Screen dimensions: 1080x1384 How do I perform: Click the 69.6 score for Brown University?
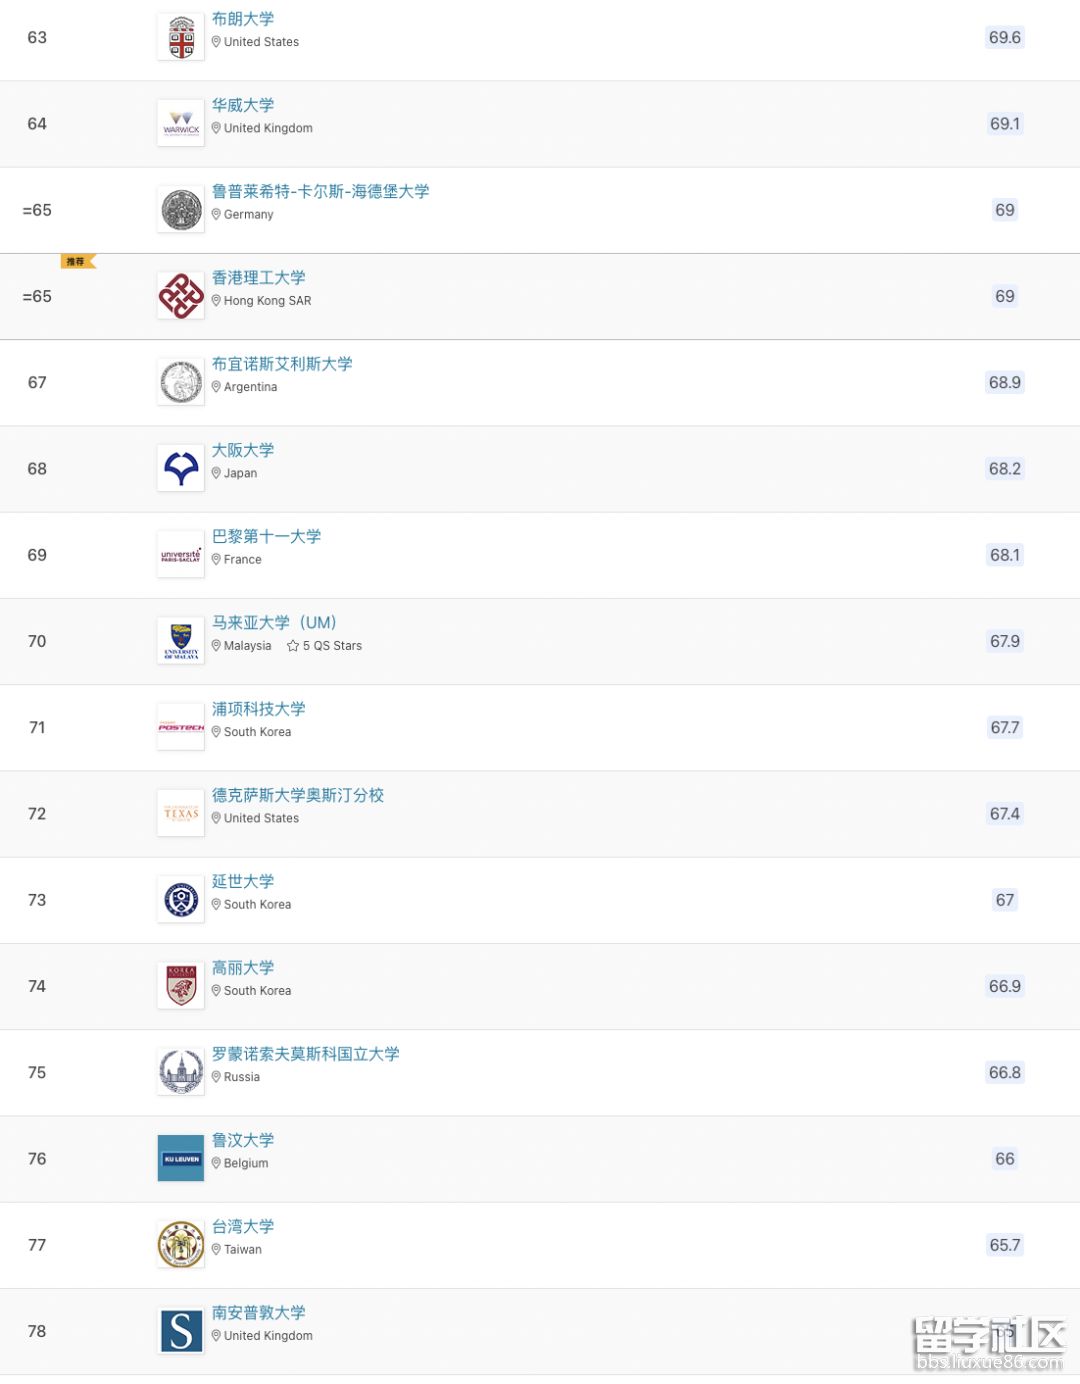tap(1005, 38)
